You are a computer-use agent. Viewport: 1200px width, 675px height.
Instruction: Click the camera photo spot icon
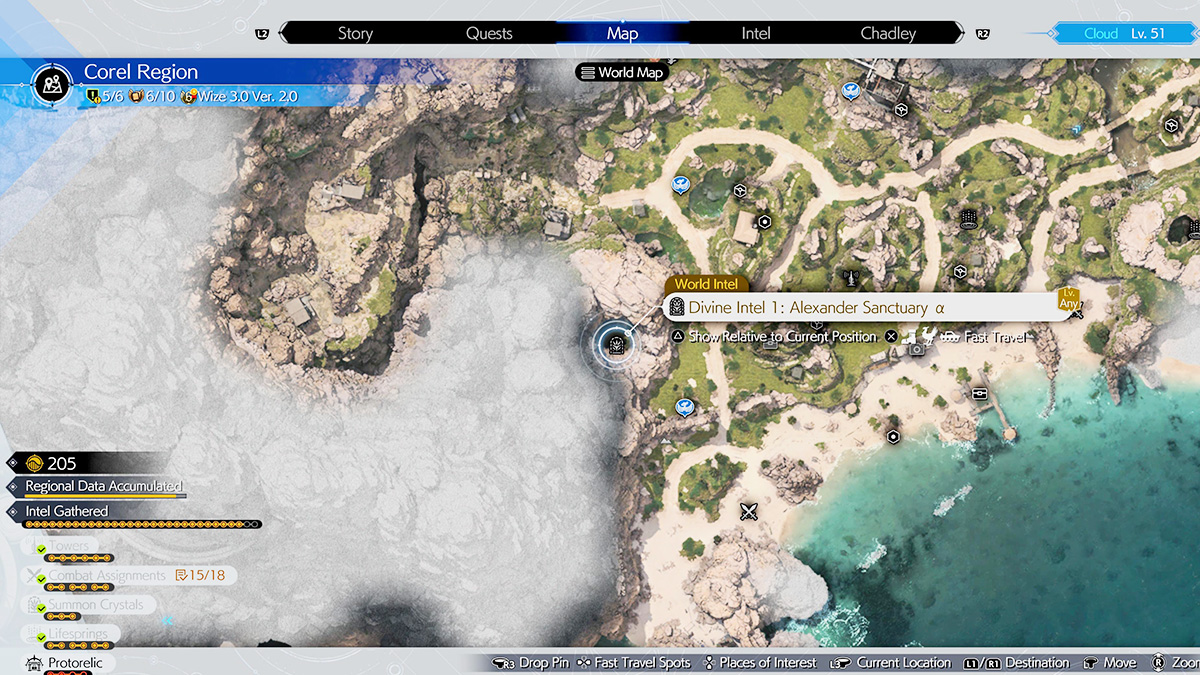pyautogui.click(x=916, y=349)
